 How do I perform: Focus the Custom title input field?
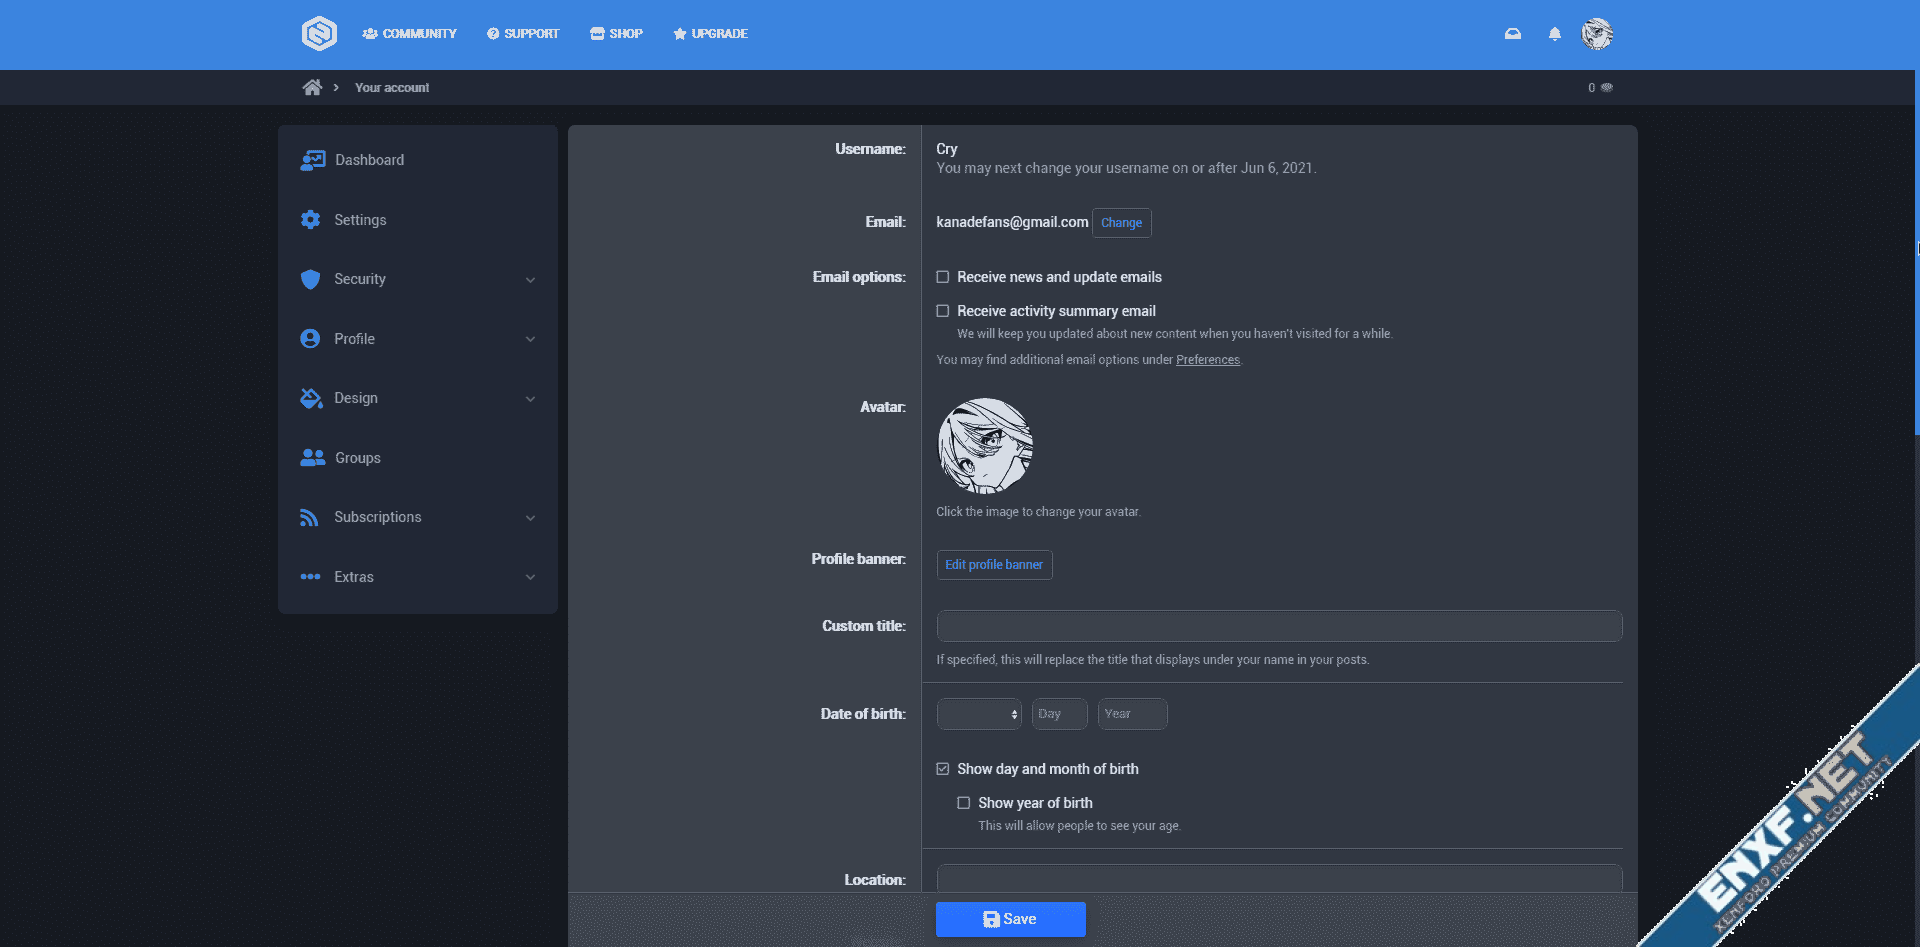point(1278,626)
